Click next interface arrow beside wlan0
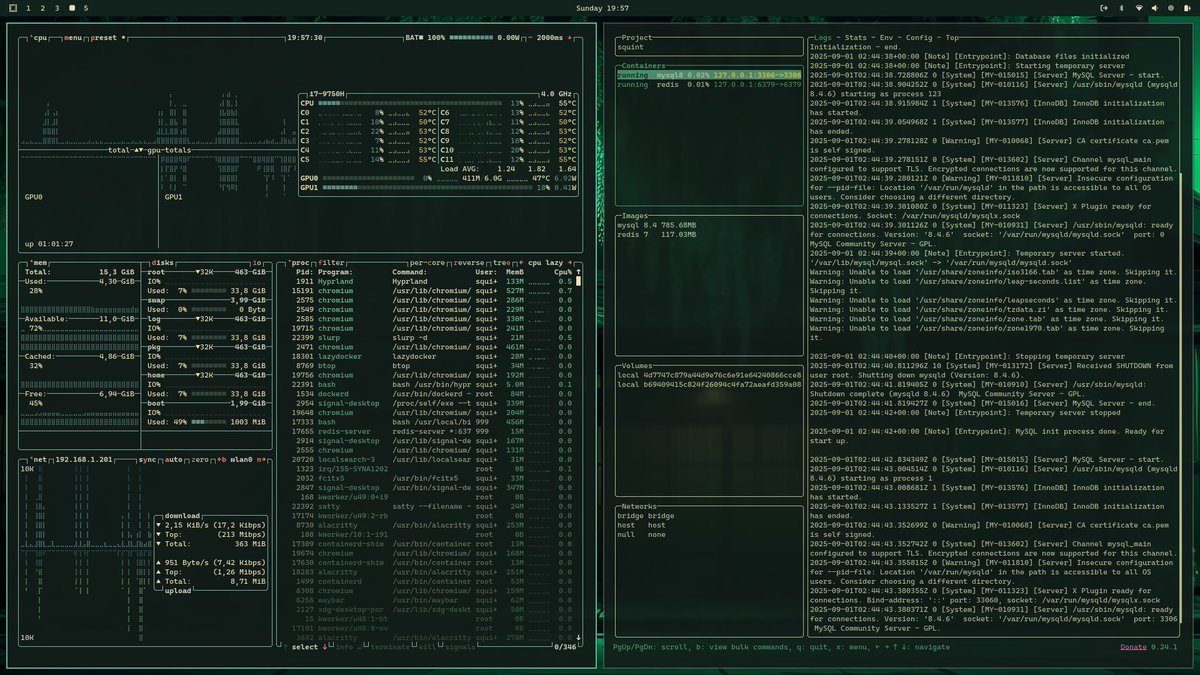1200x675 pixels. [x=261, y=460]
